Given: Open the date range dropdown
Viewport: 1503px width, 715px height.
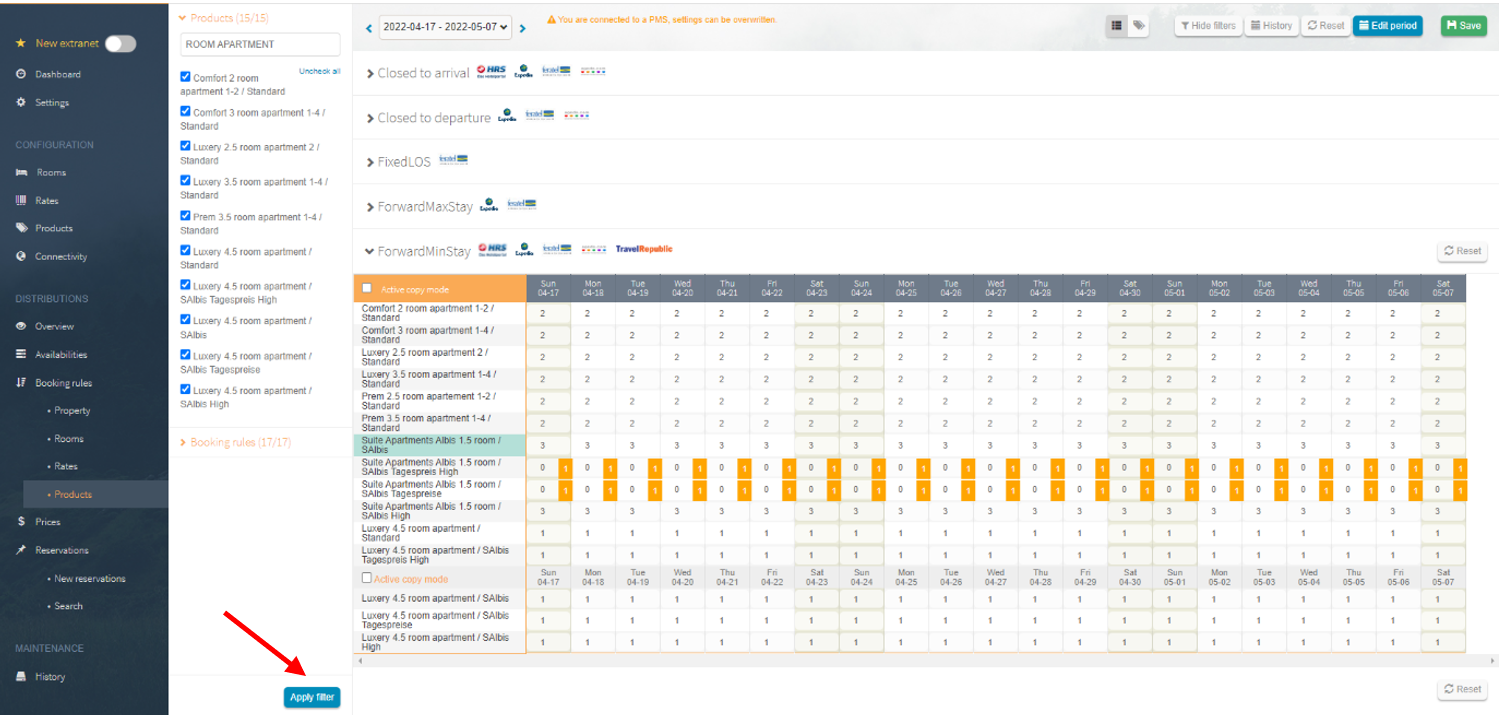Looking at the screenshot, I should coord(445,28).
